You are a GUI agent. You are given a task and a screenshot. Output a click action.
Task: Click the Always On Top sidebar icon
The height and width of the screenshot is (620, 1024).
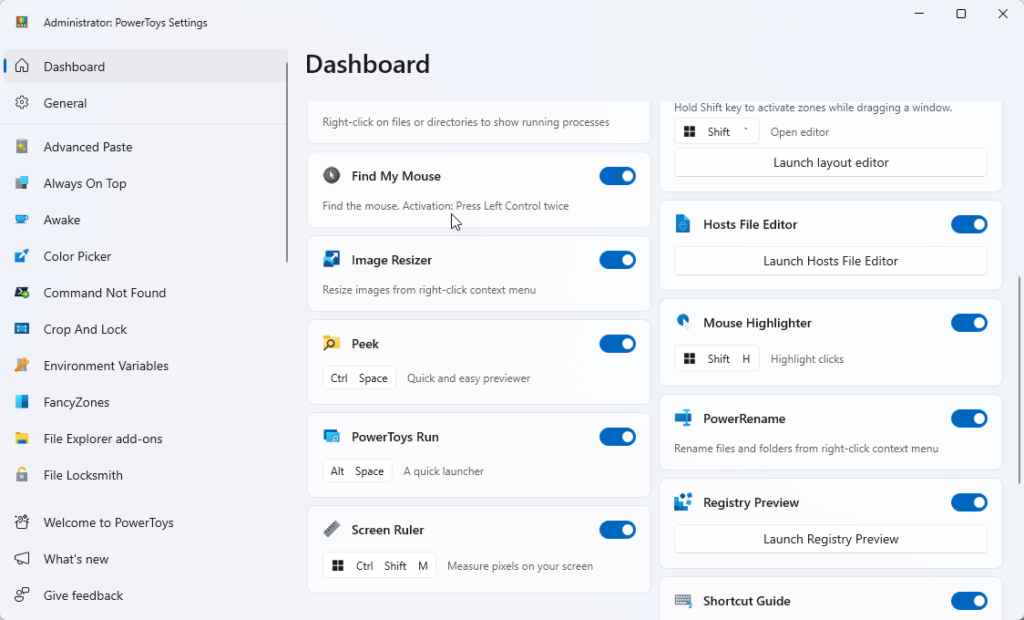[22, 183]
